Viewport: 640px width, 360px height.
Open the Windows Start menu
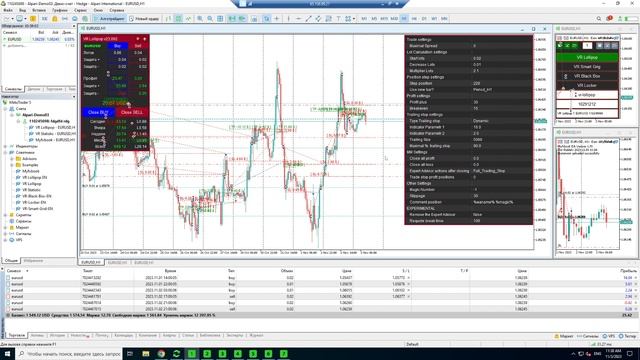pos(7,353)
